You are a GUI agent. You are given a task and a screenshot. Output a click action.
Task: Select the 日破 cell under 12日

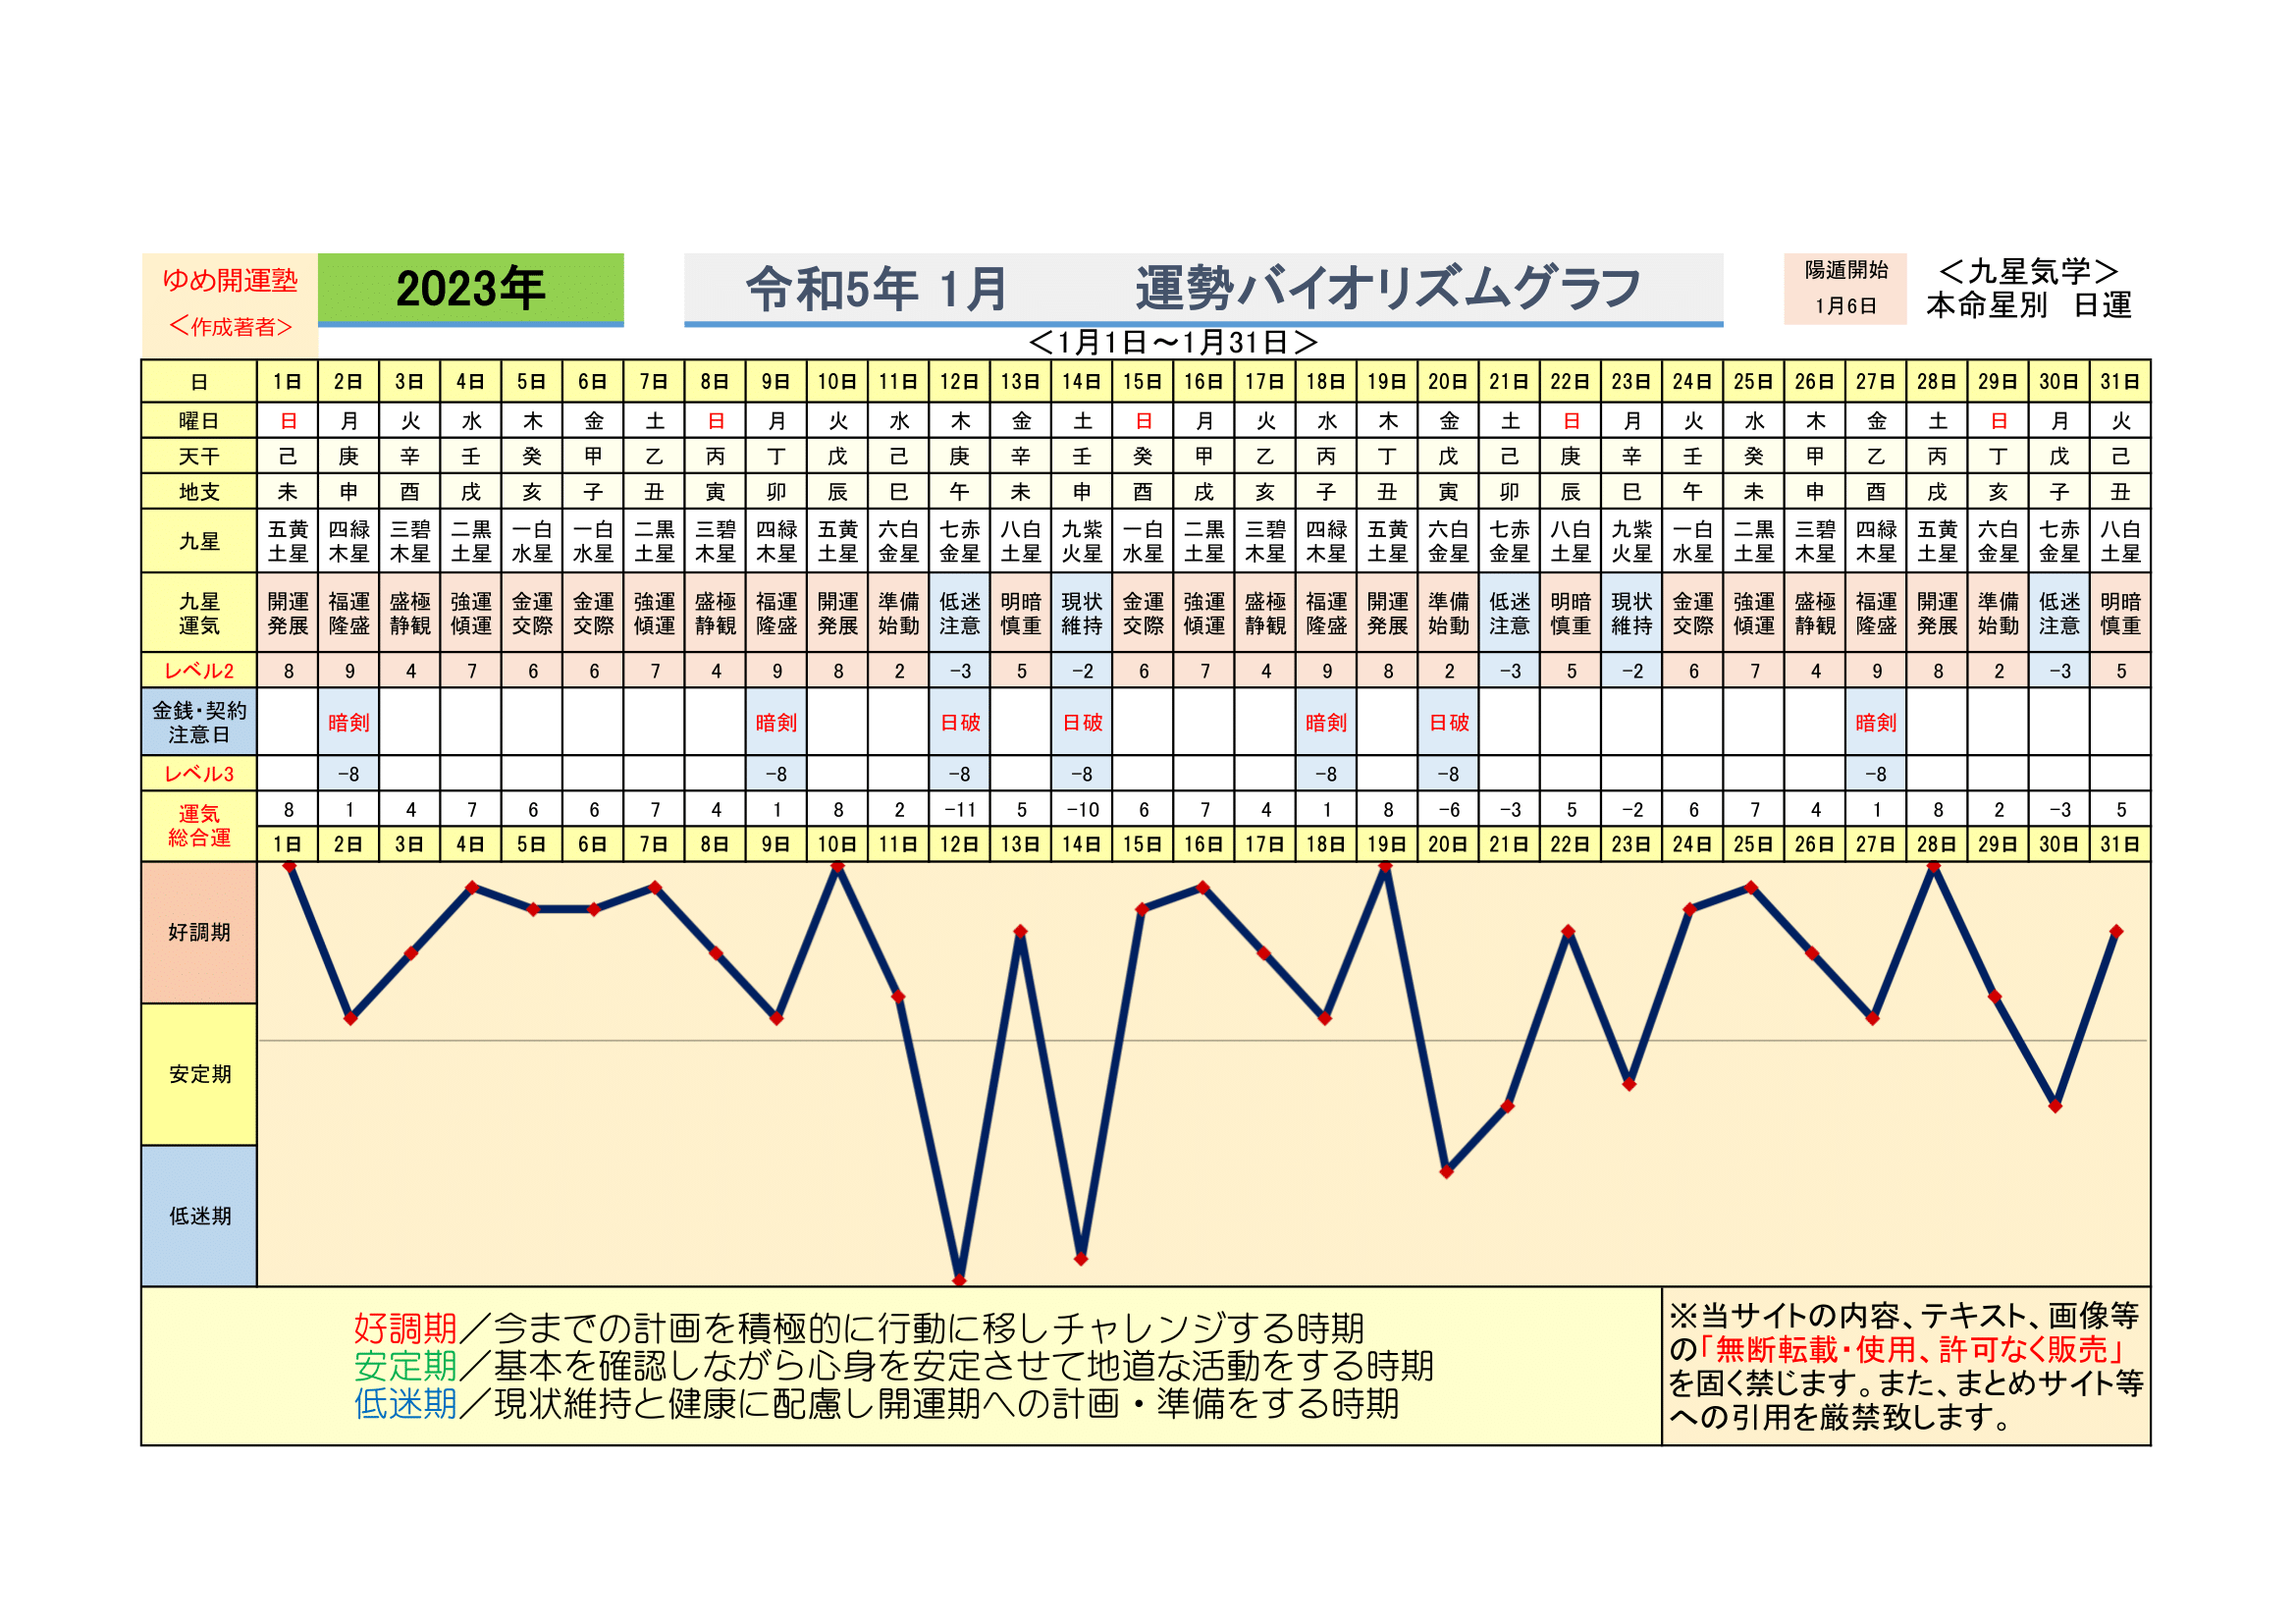(x=960, y=722)
